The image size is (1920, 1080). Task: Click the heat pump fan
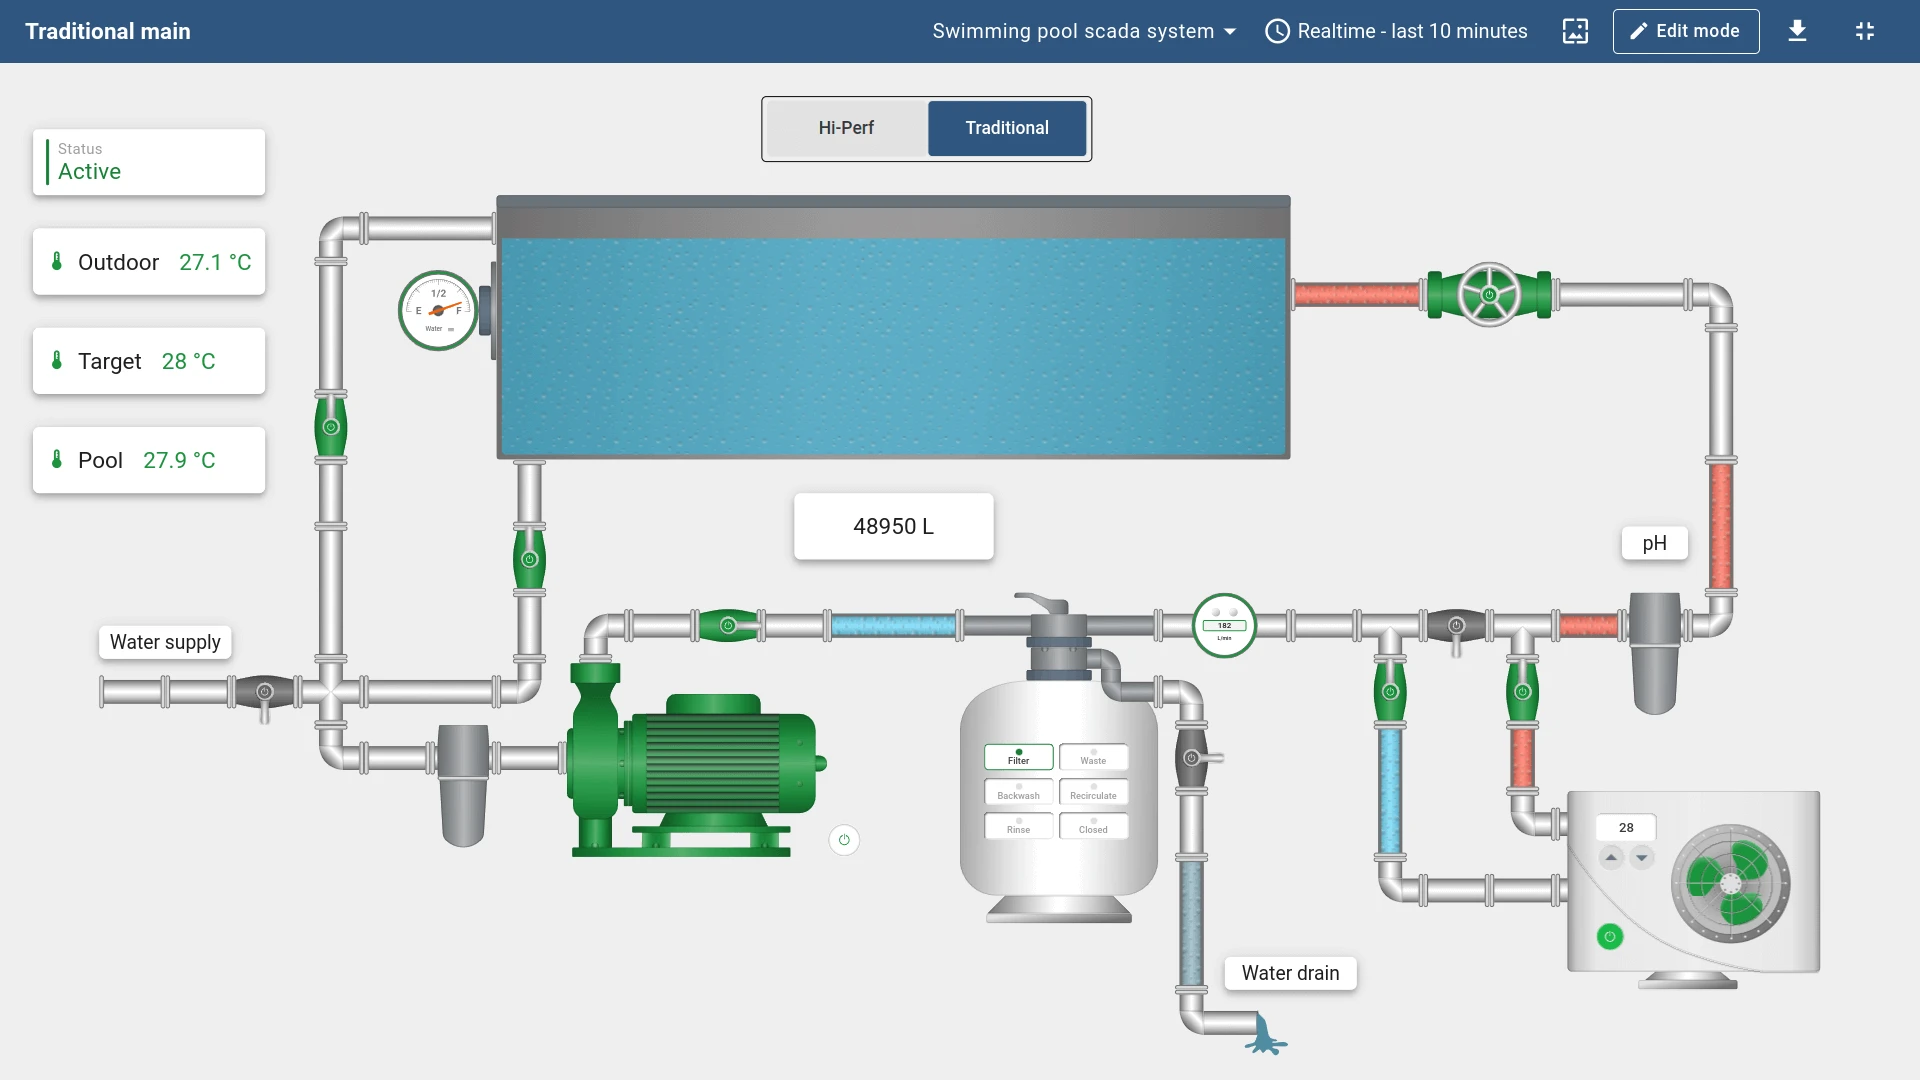(x=1731, y=883)
